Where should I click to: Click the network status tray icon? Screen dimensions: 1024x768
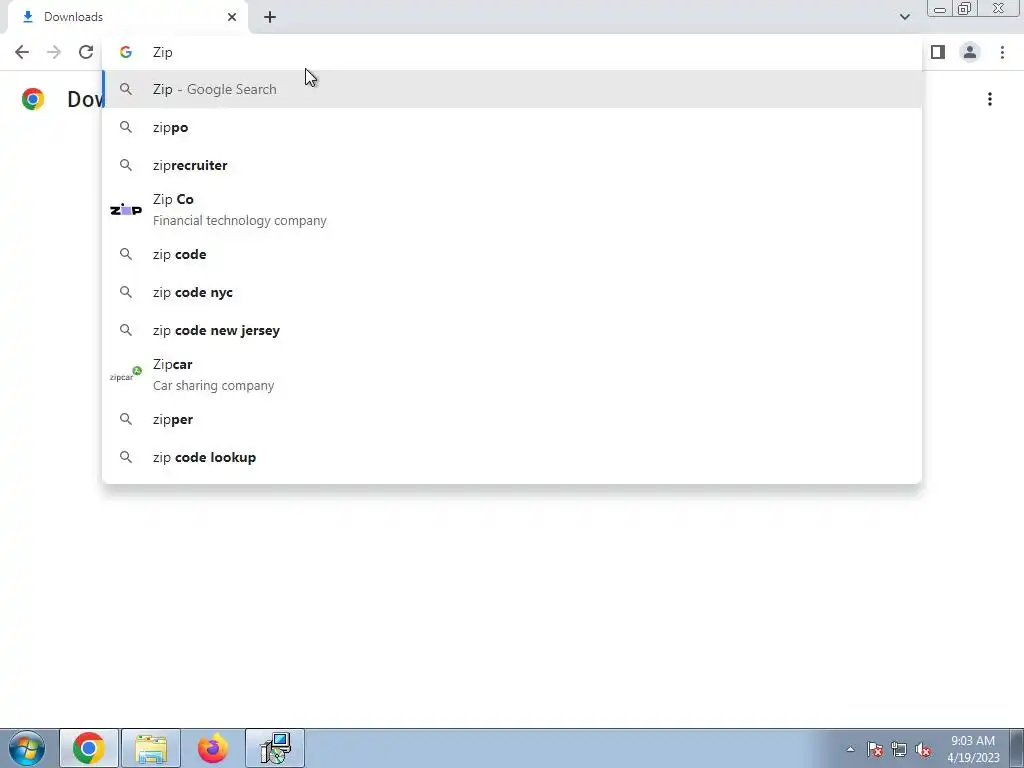[899, 749]
